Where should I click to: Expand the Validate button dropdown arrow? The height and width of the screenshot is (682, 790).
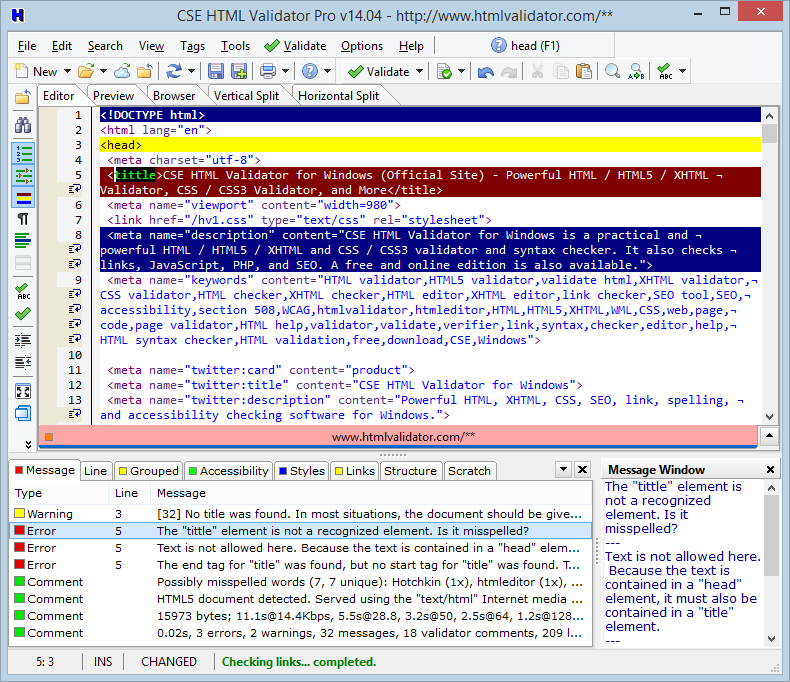pyautogui.click(x=419, y=72)
